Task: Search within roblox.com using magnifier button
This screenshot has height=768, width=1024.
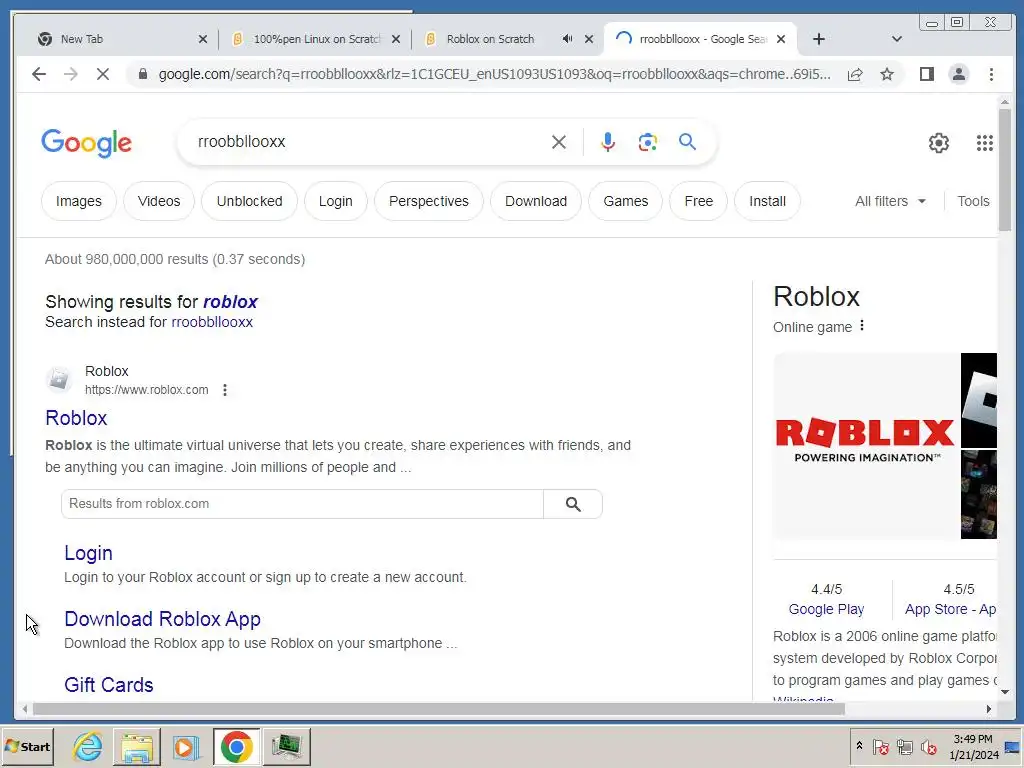Action: point(573,504)
